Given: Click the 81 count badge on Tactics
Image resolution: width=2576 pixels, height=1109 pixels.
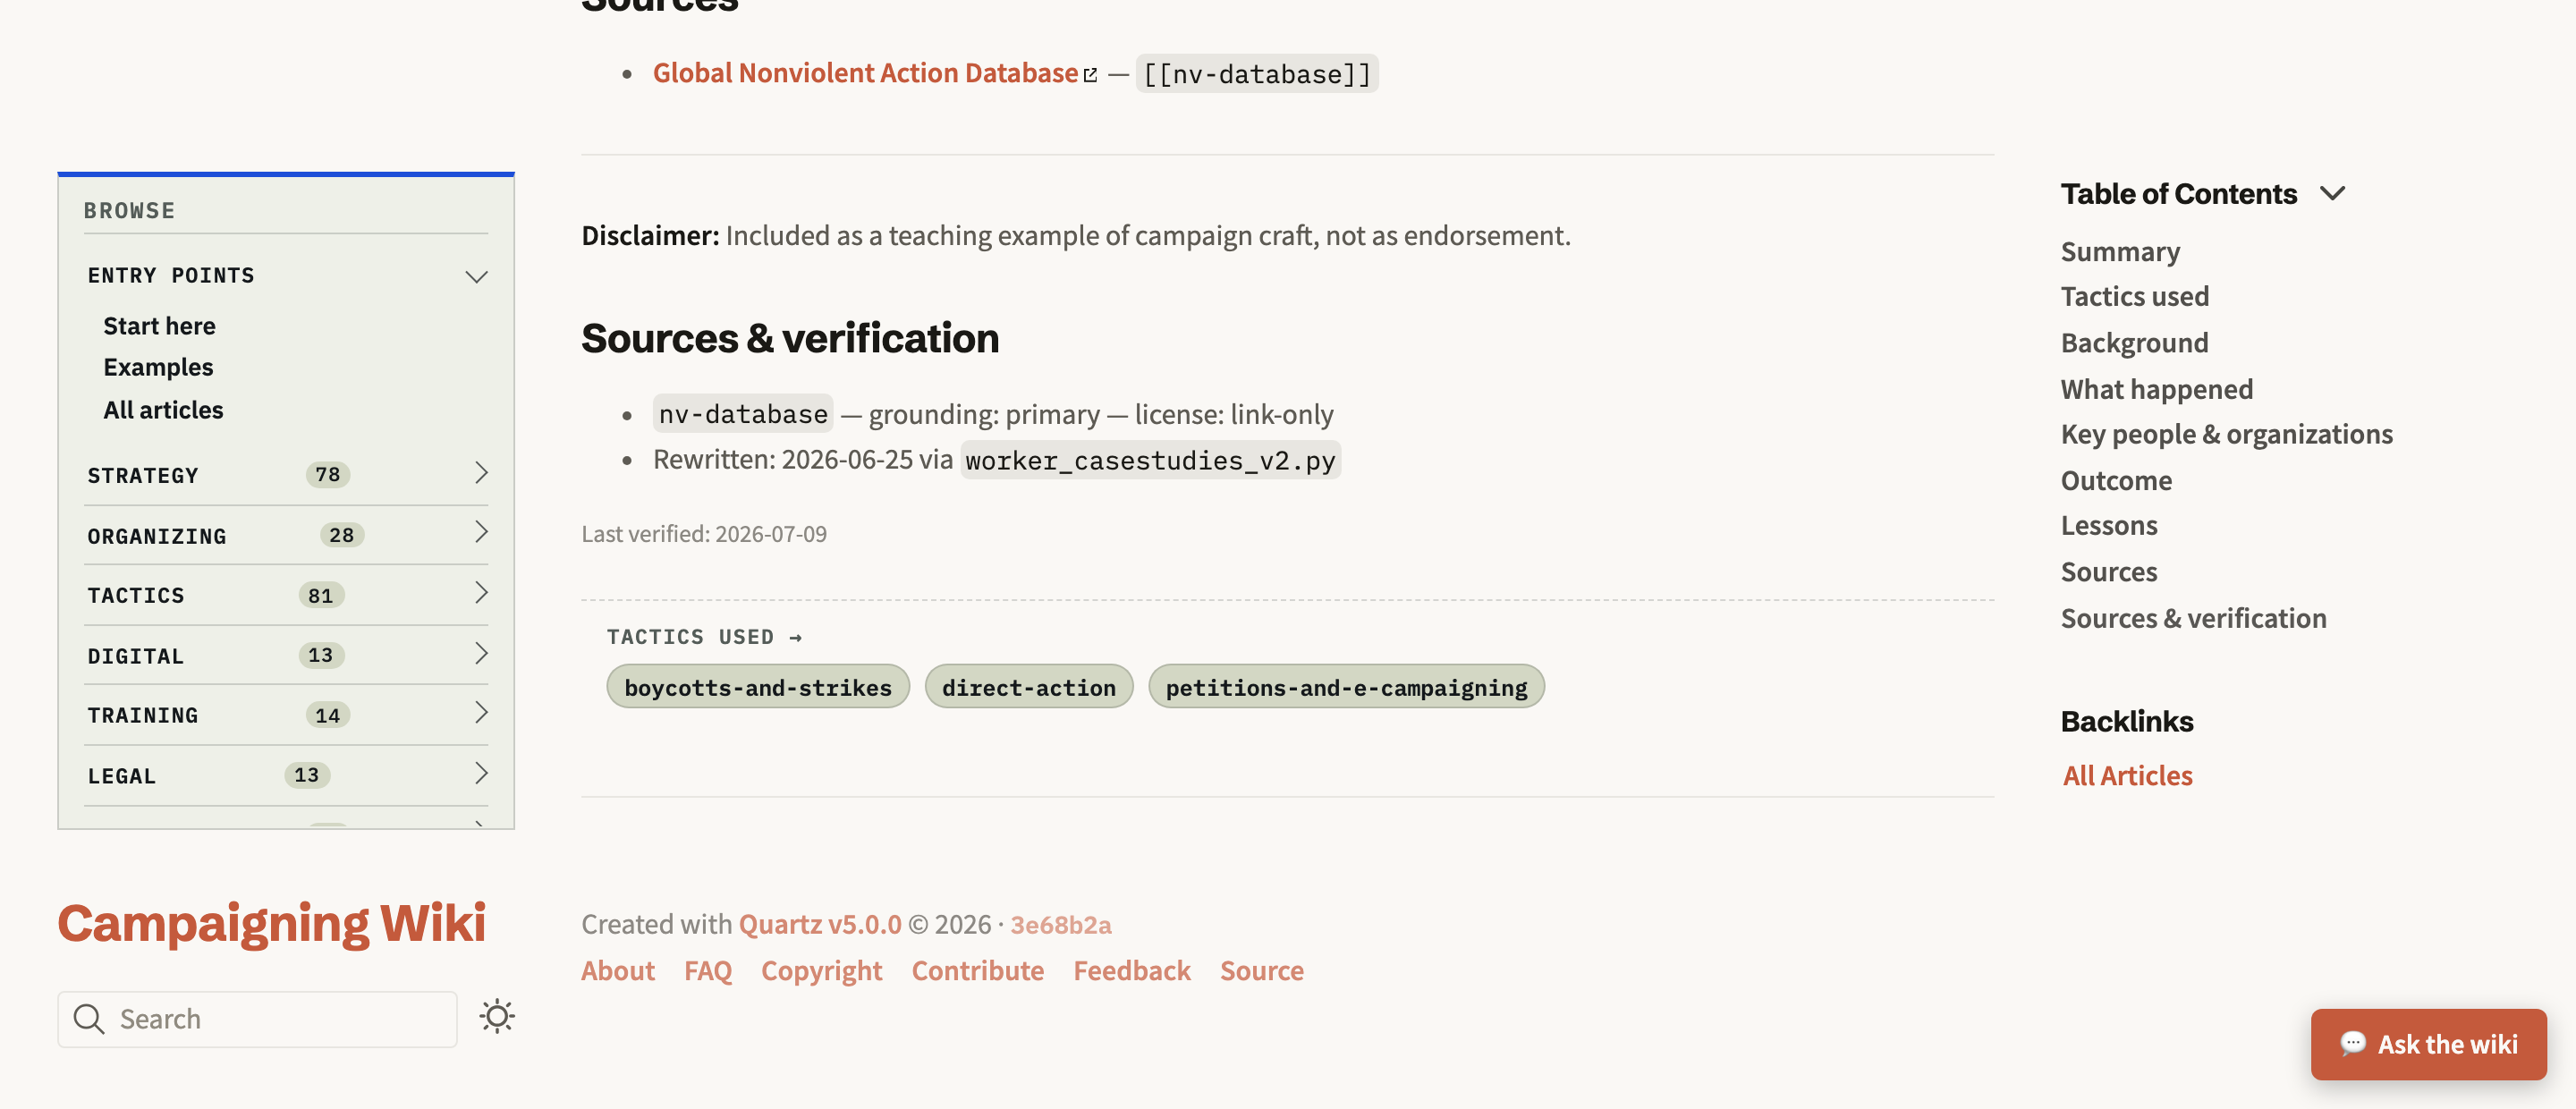Looking at the screenshot, I should [x=321, y=595].
